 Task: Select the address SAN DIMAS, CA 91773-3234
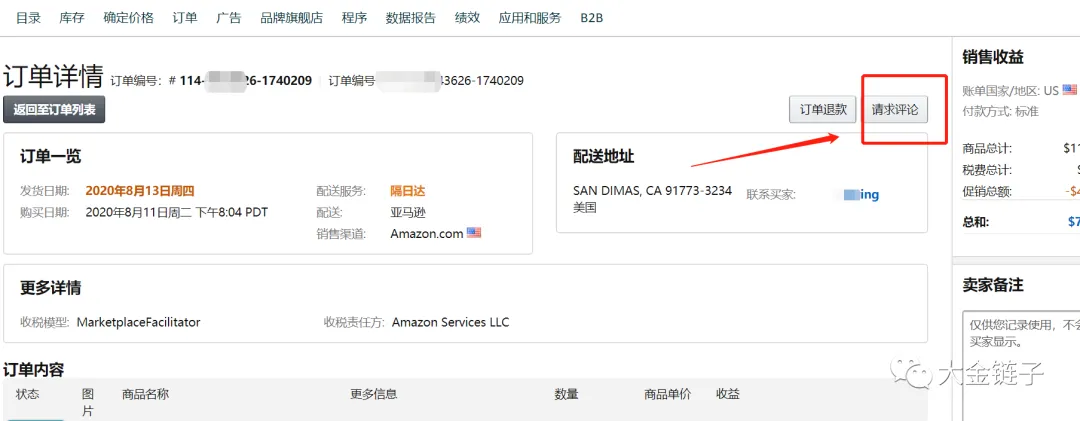652,191
